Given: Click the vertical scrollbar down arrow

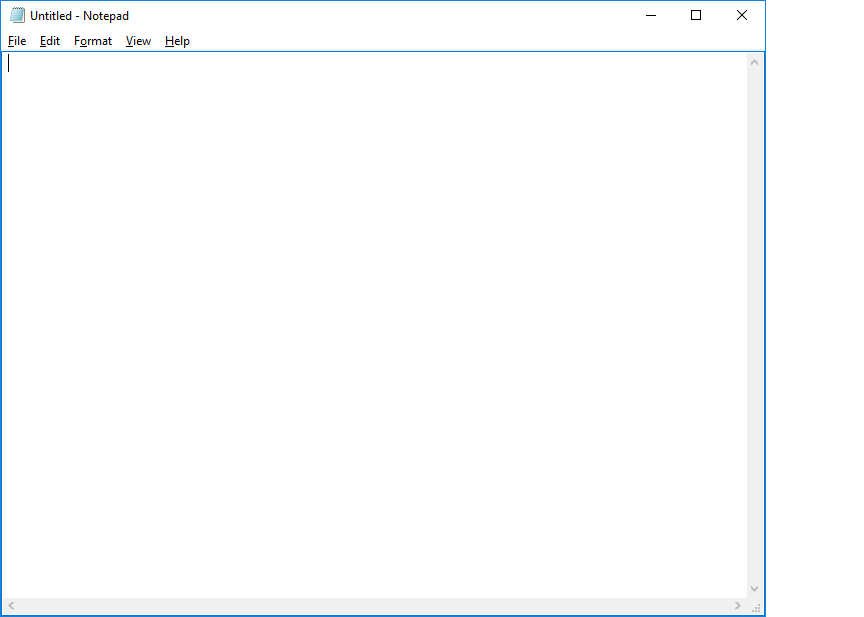Looking at the screenshot, I should coord(754,589).
